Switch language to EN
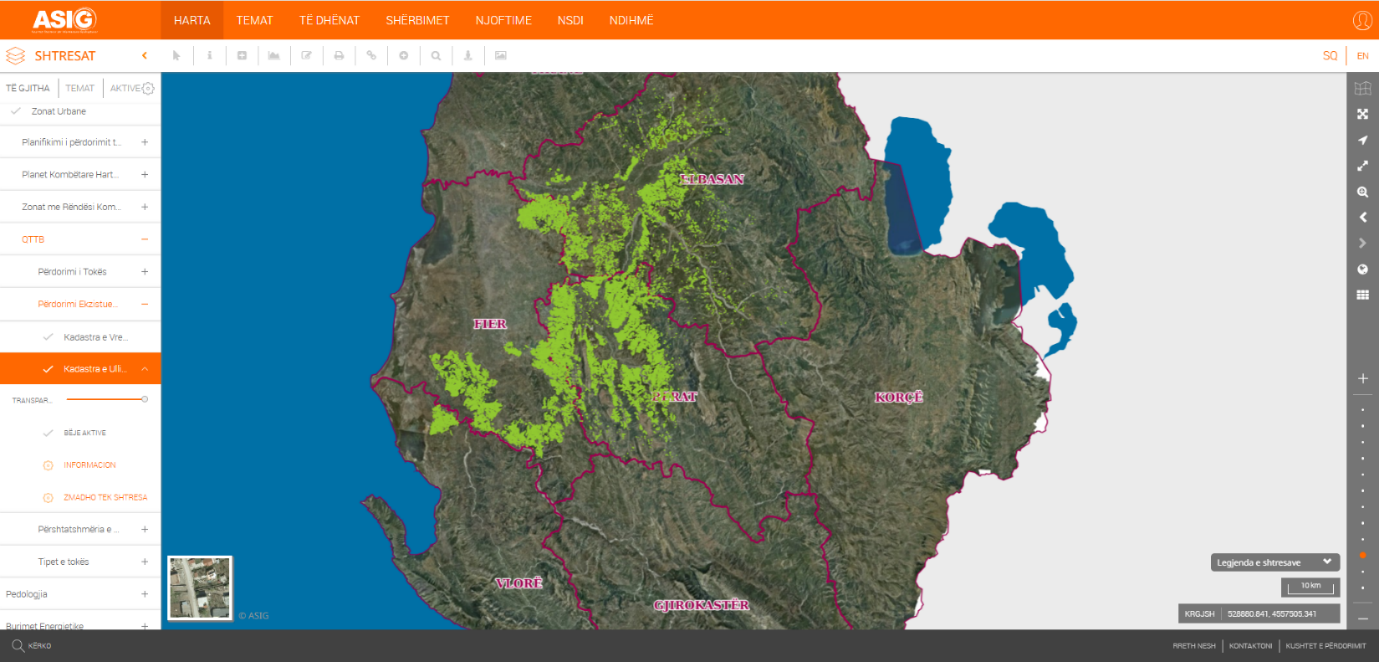Viewport: 1379px width, 662px height. click(x=1362, y=56)
